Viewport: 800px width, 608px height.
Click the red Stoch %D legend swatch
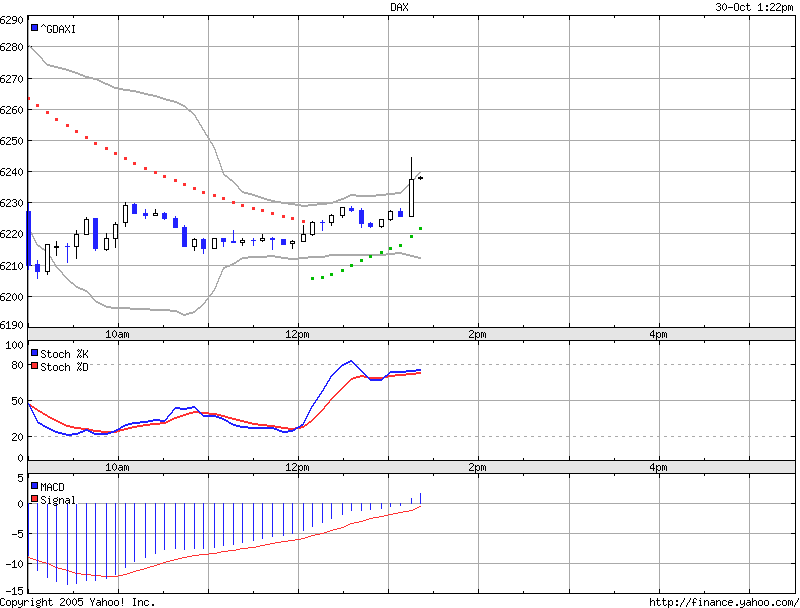[x=34, y=366]
